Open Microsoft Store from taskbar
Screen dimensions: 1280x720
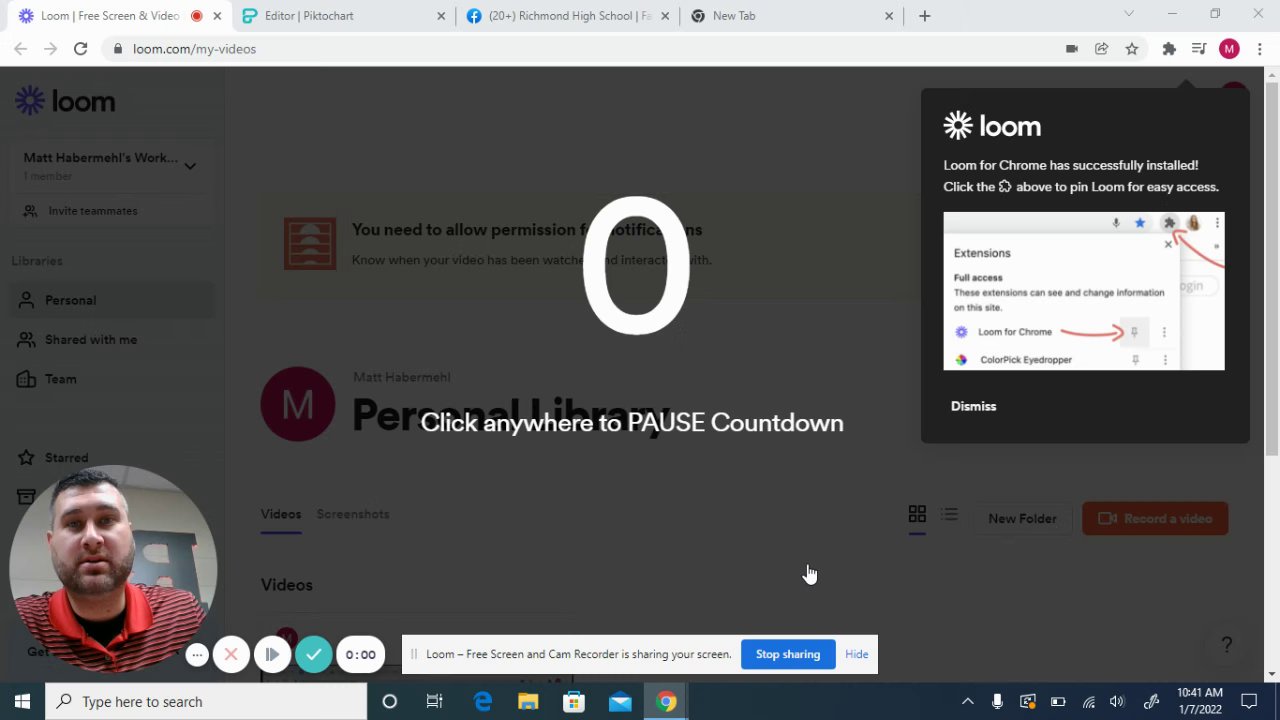[x=574, y=701]
